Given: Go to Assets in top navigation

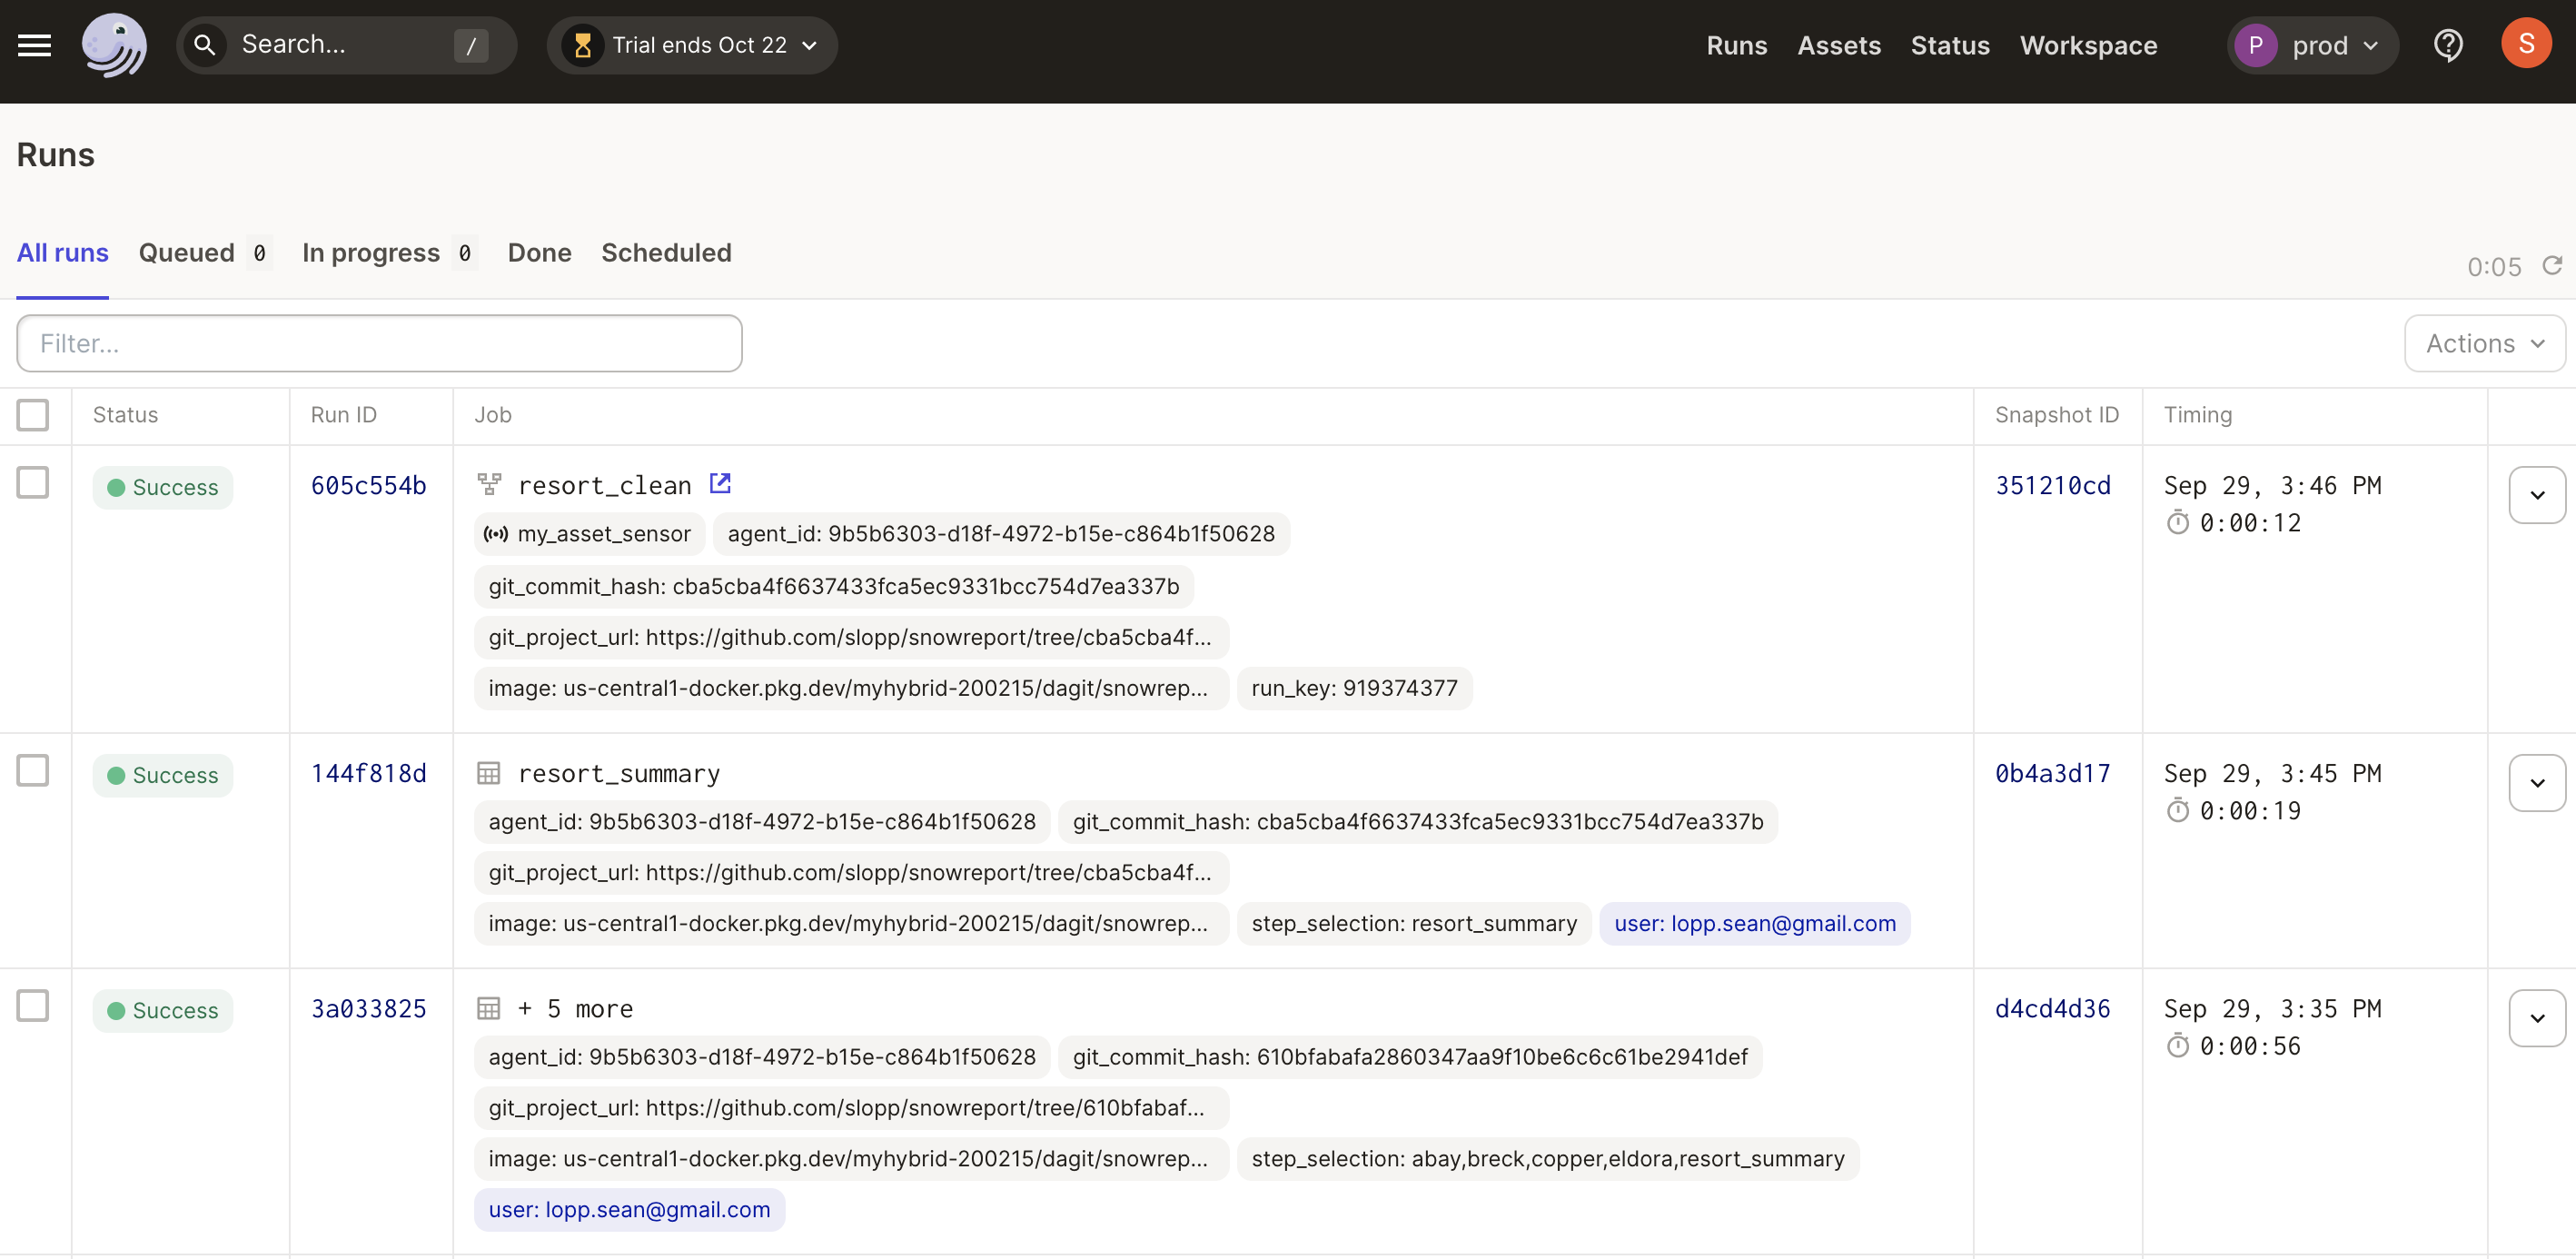Looking at the screenshot, I should click(1839, 45).
